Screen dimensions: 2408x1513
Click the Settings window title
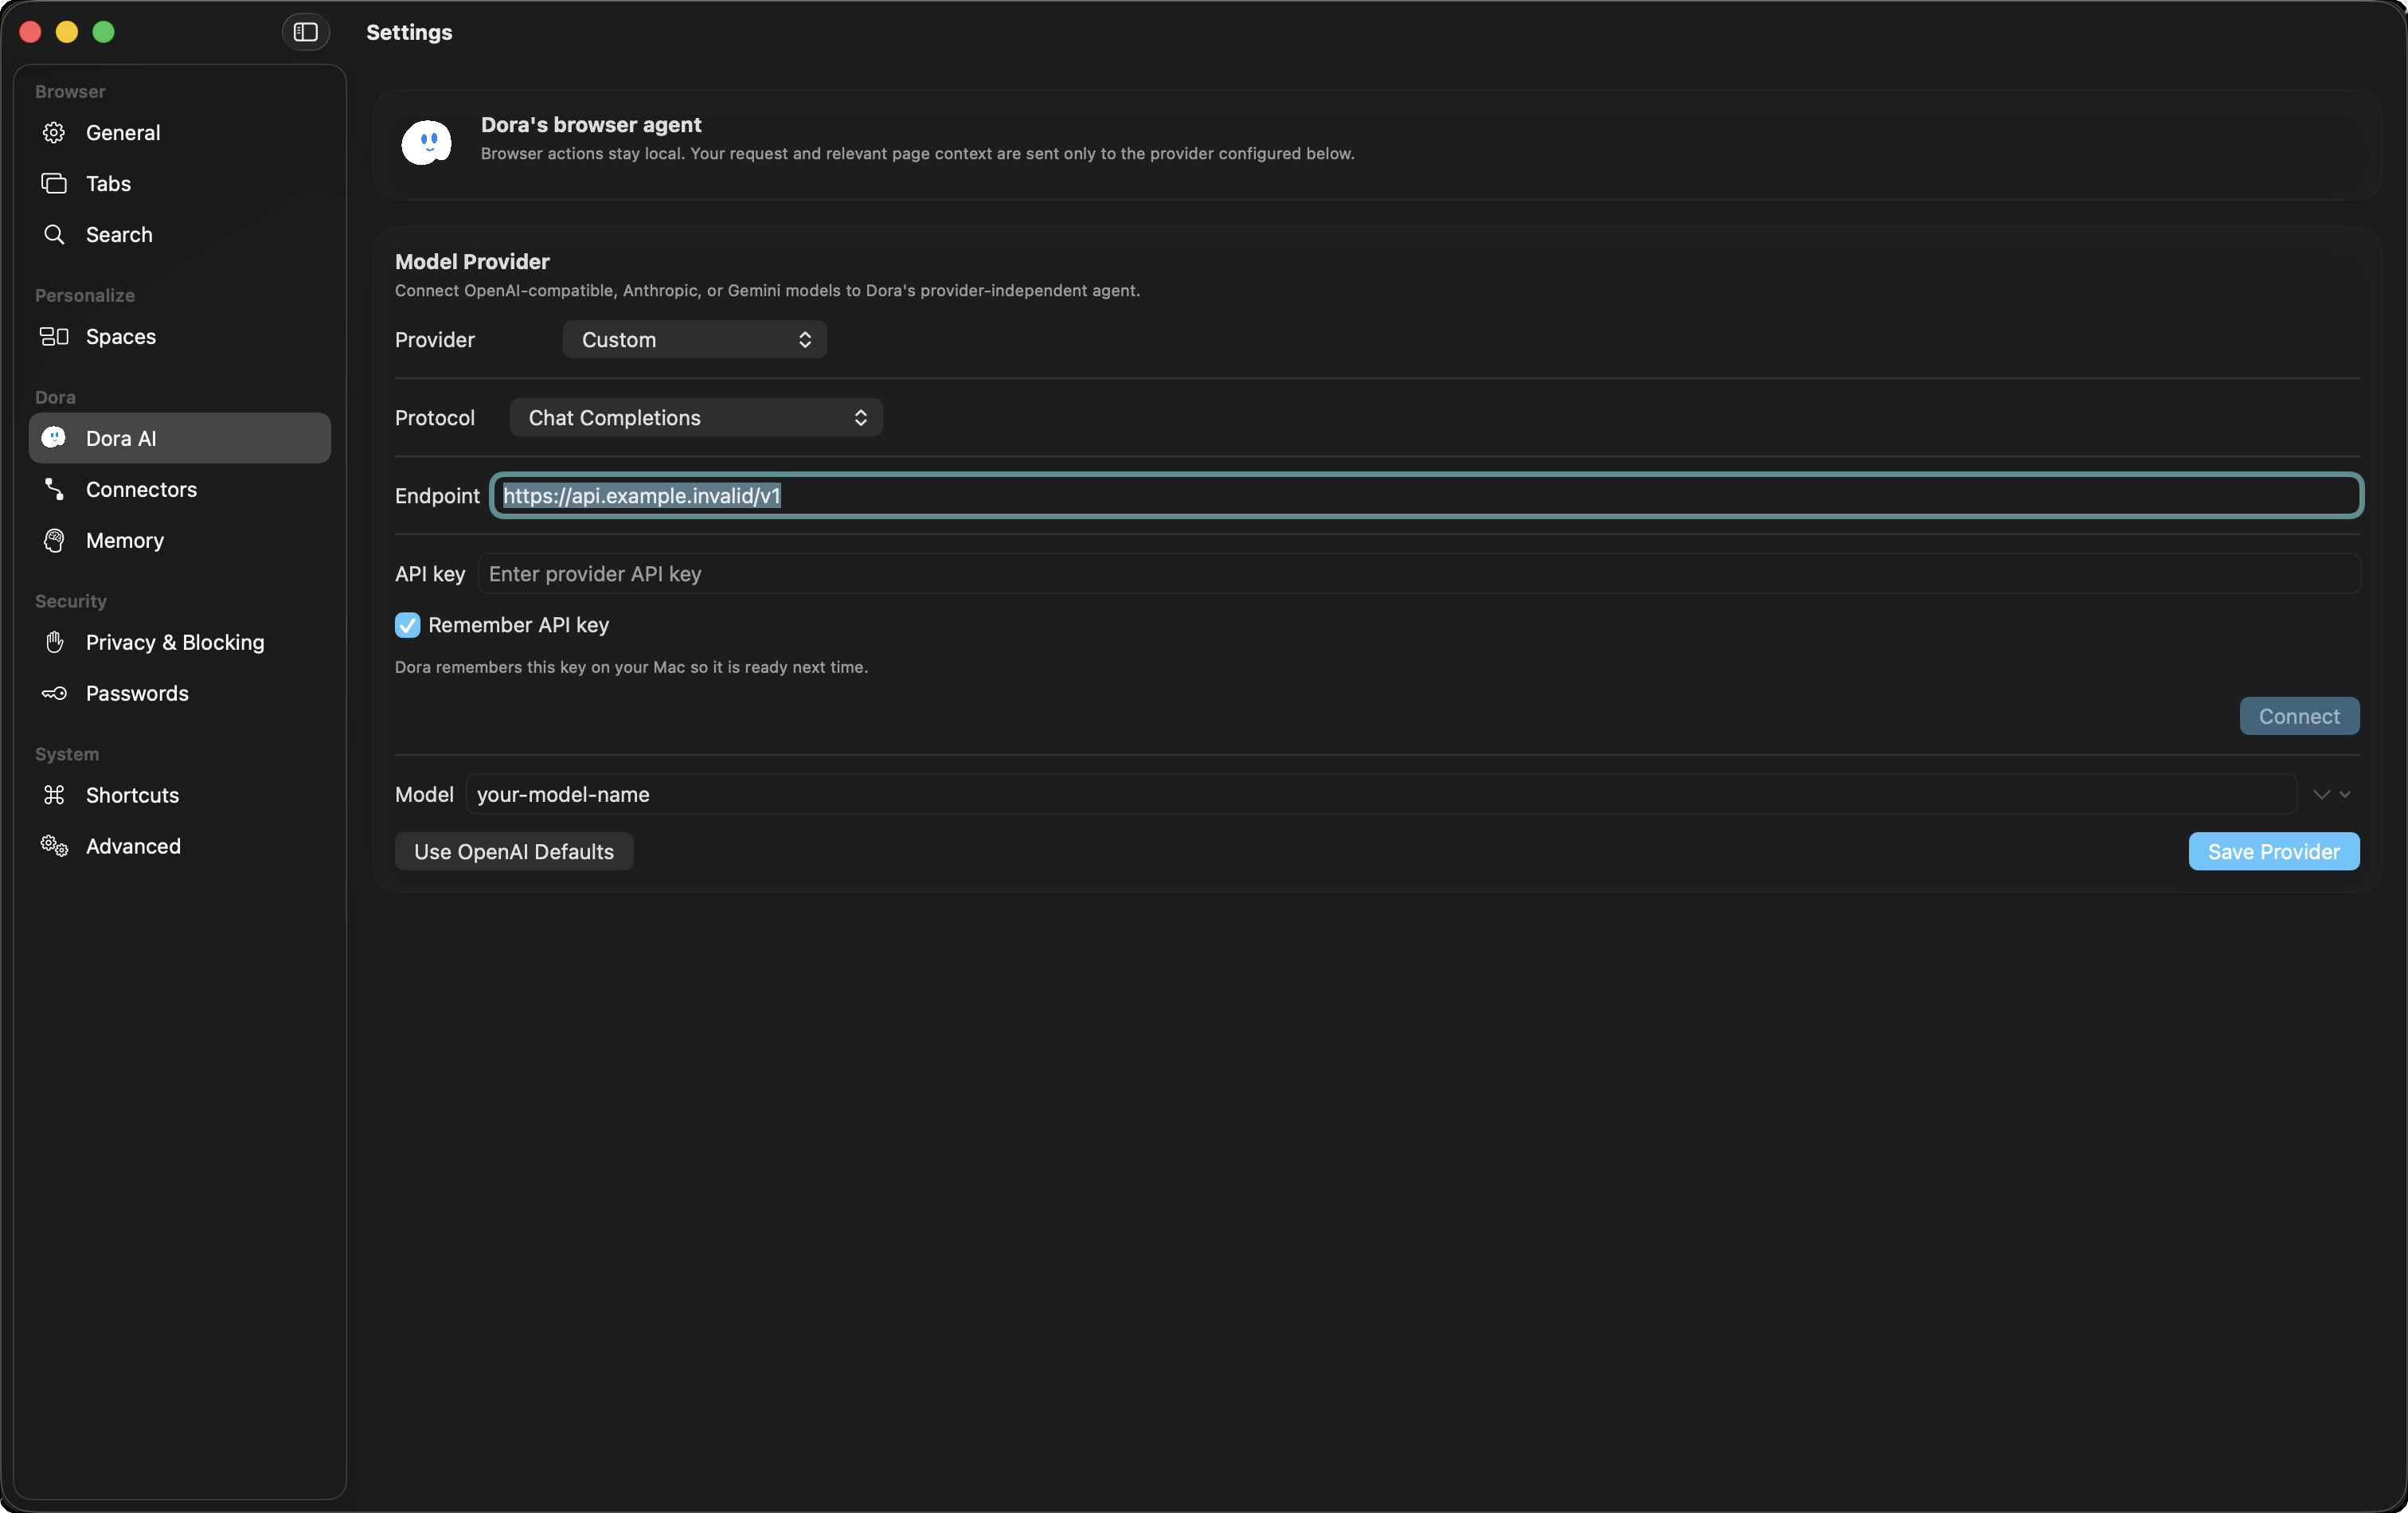click(409, 32)
